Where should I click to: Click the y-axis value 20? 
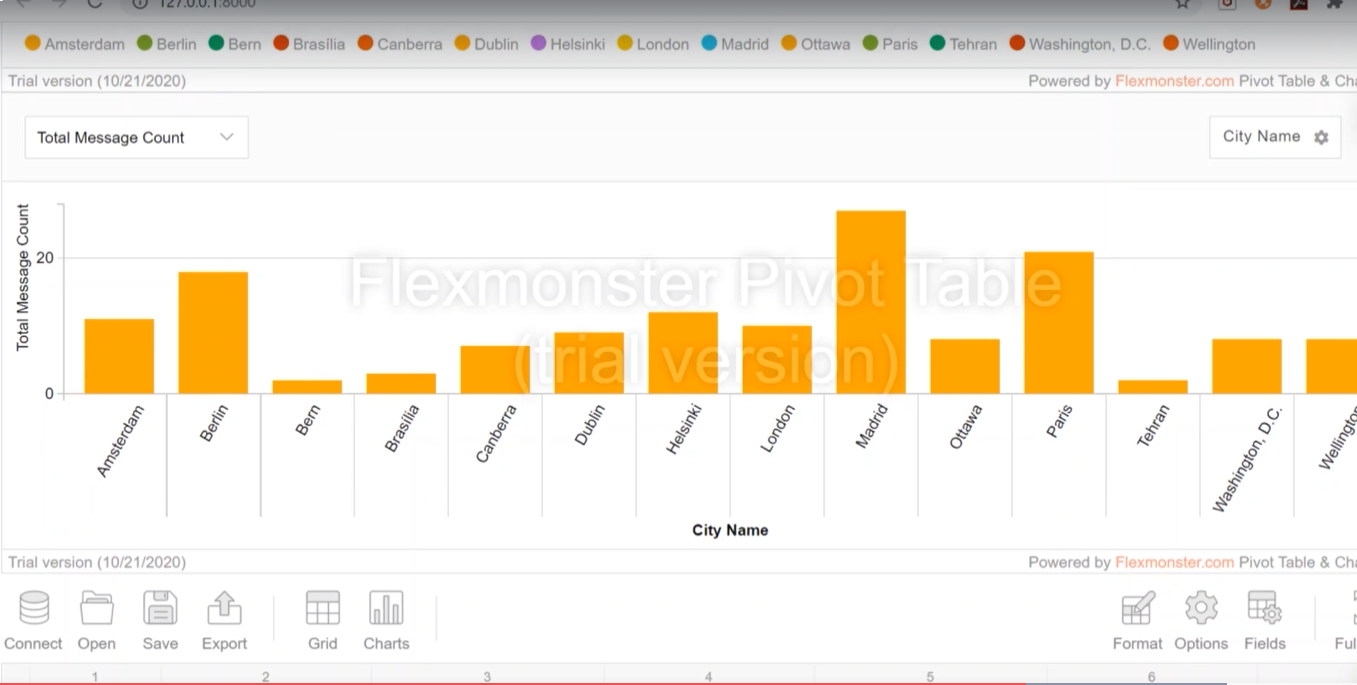pos(44,258)
